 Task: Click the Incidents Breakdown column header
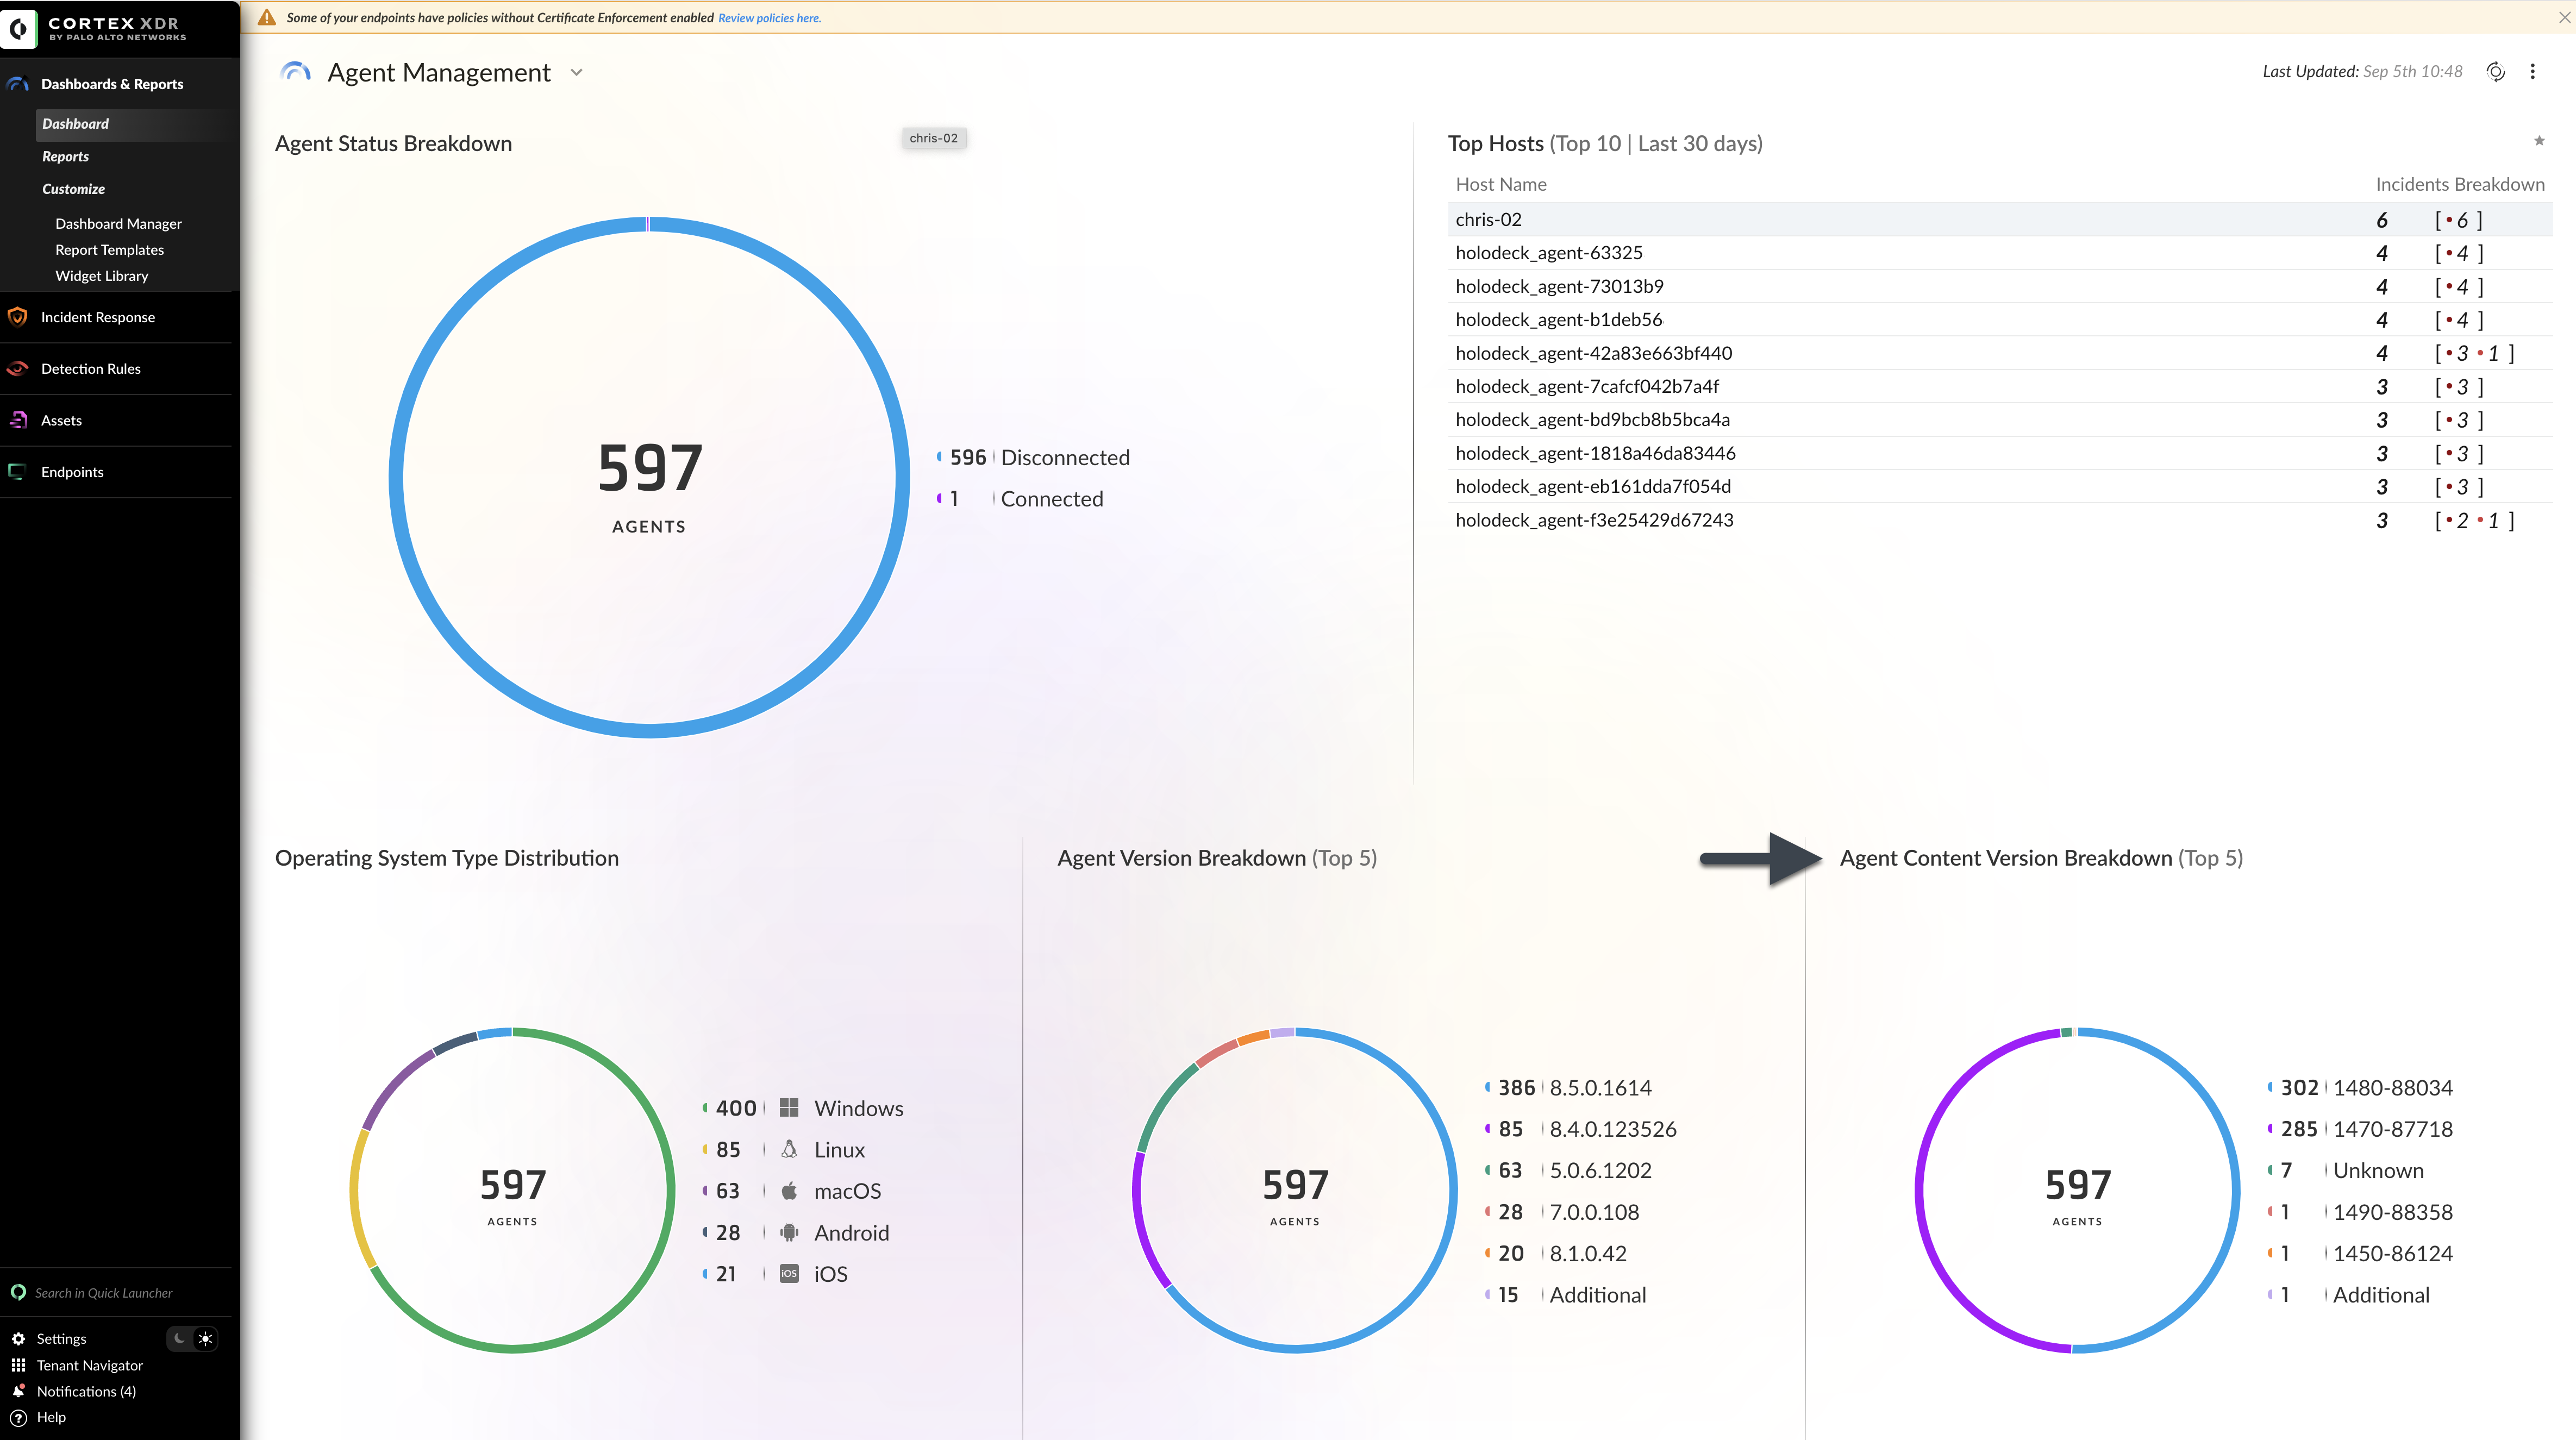[2460, 184]
